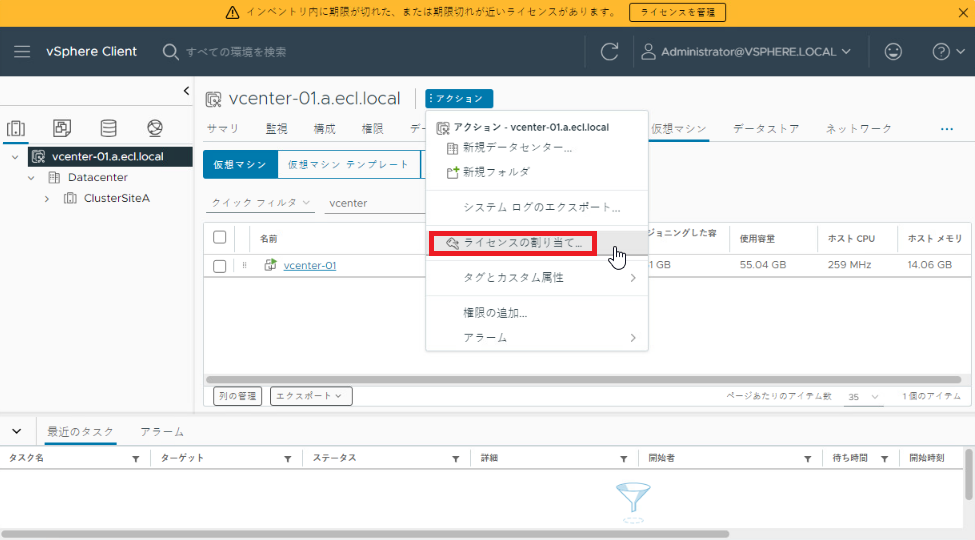Click the new datacenter icon in menu

(x=452, y=148)
